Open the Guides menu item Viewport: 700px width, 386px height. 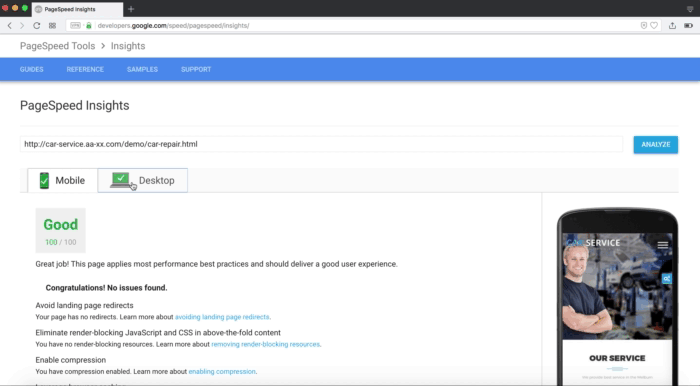pyautogui.click(x=32, y=69)
